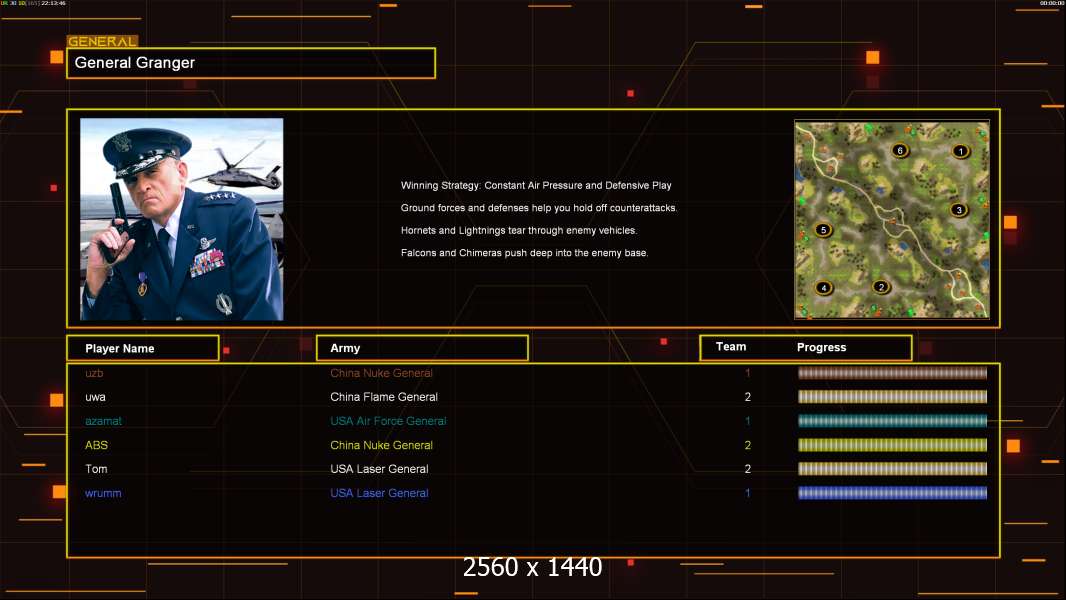Screen dimensions: 1066x600
Task: Click the GENERAL label above the name
Action: [x=102, y=41]
